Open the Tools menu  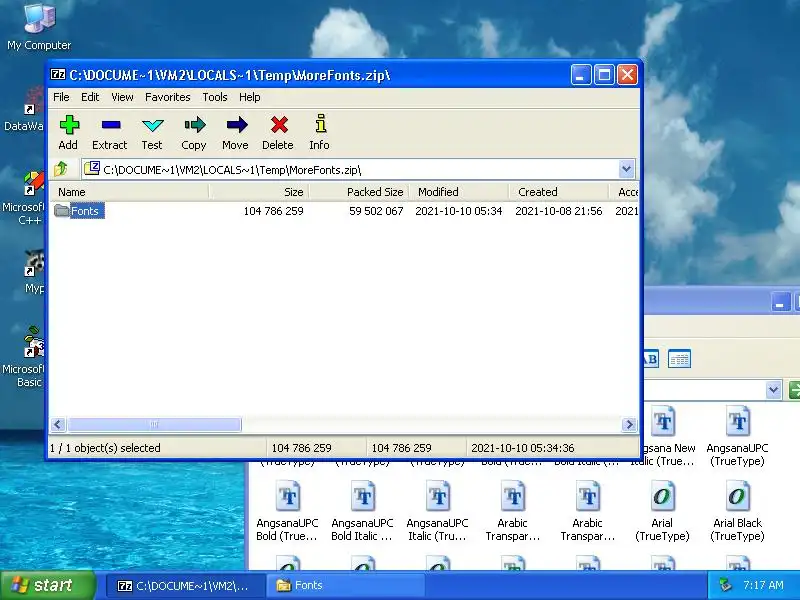tap(215, 97)
